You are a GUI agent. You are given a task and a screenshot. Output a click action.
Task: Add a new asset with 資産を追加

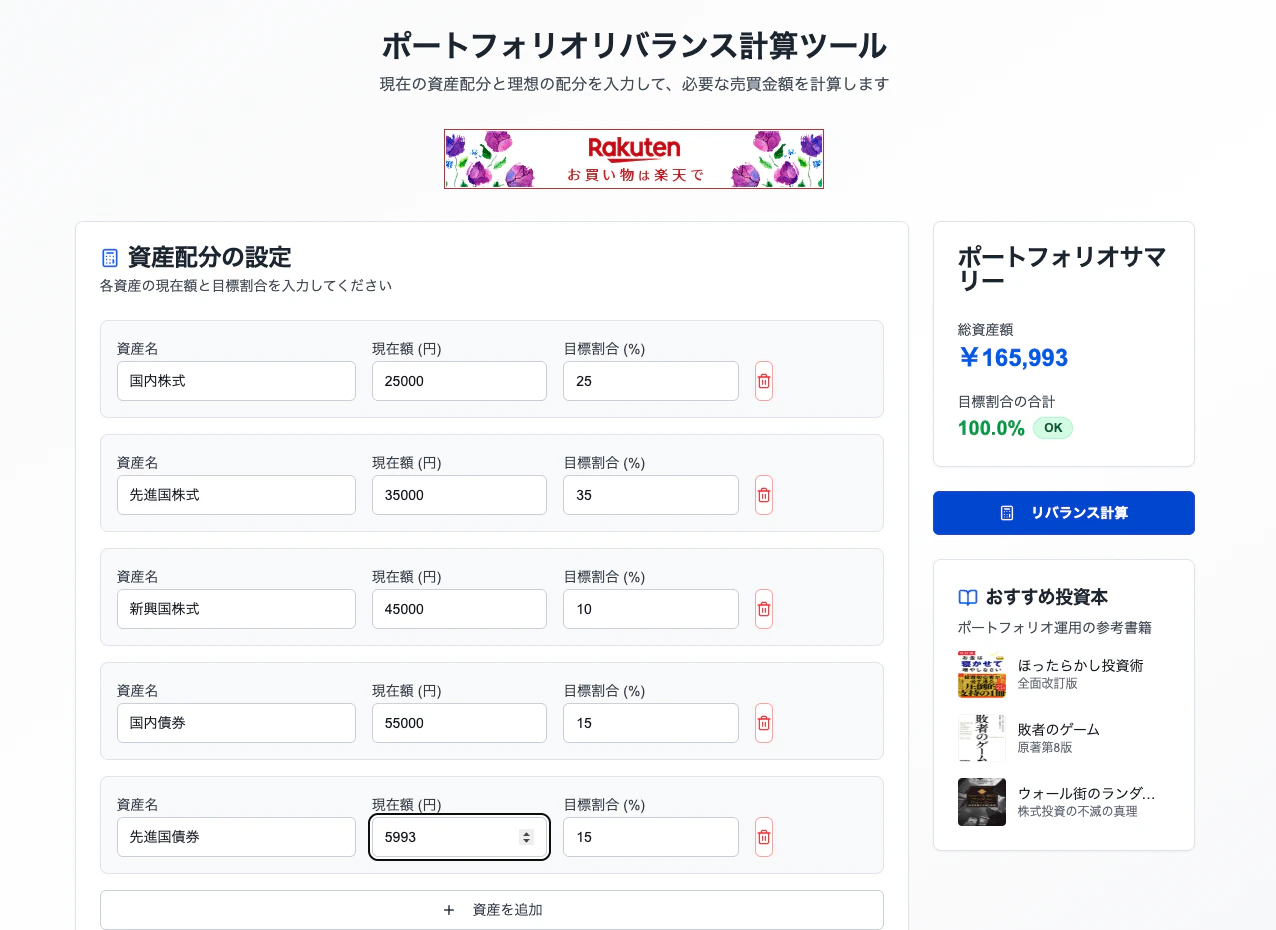click(491, 910)
